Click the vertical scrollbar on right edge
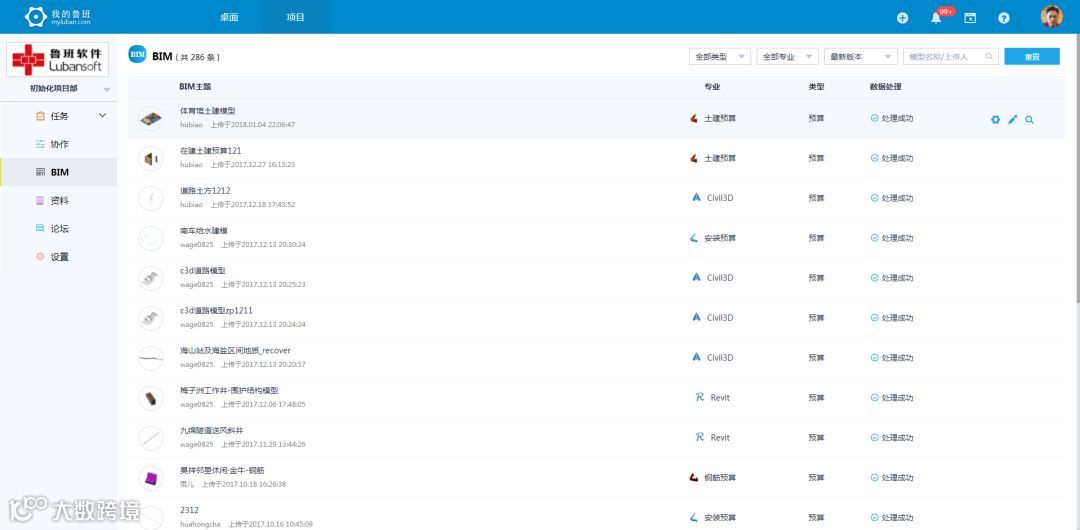The image size is (1080, 530). (1077, 169)
